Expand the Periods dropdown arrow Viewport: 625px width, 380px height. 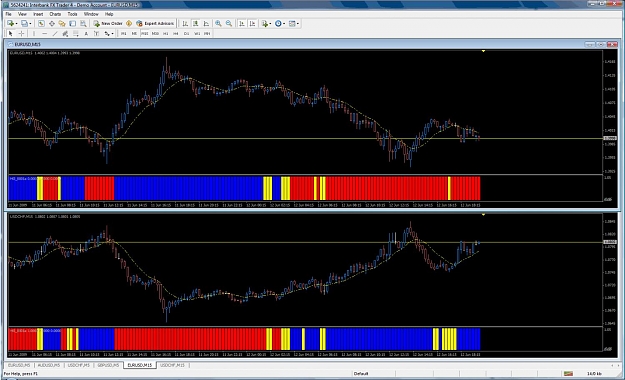[x=284, y=24]
